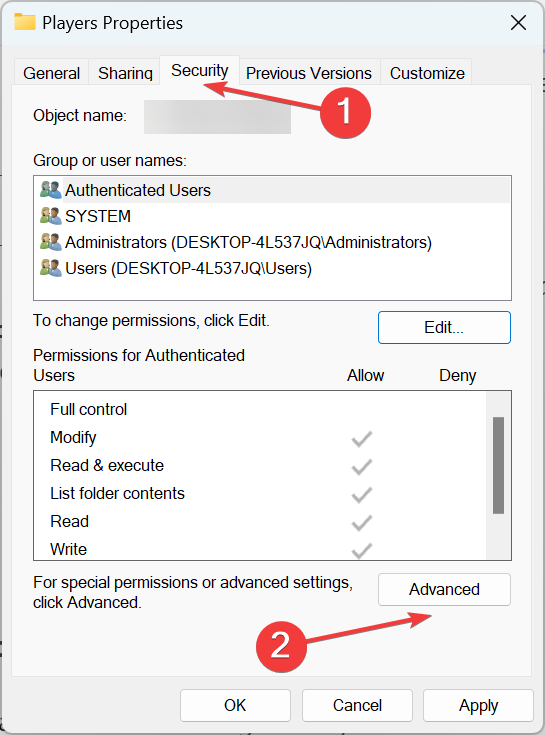Viewport: 545px width, 735px height.
Task: Confirm with the OK button
Action: (235, 705)
